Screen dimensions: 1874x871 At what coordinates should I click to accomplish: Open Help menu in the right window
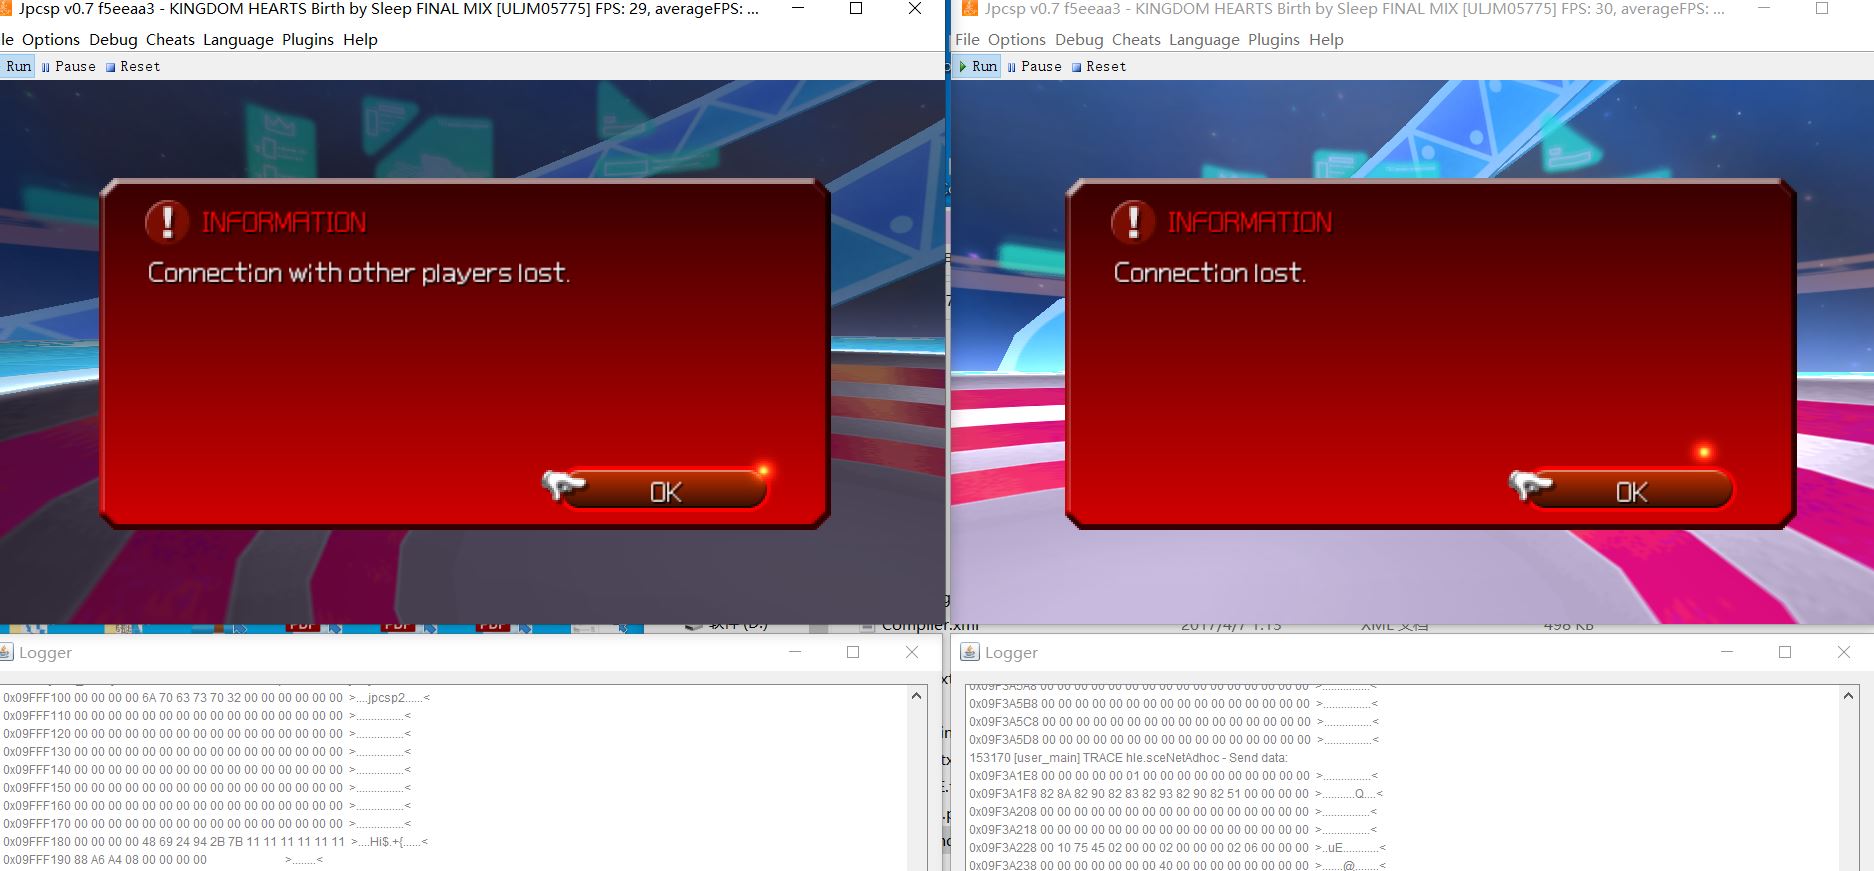coord(1326,40)
